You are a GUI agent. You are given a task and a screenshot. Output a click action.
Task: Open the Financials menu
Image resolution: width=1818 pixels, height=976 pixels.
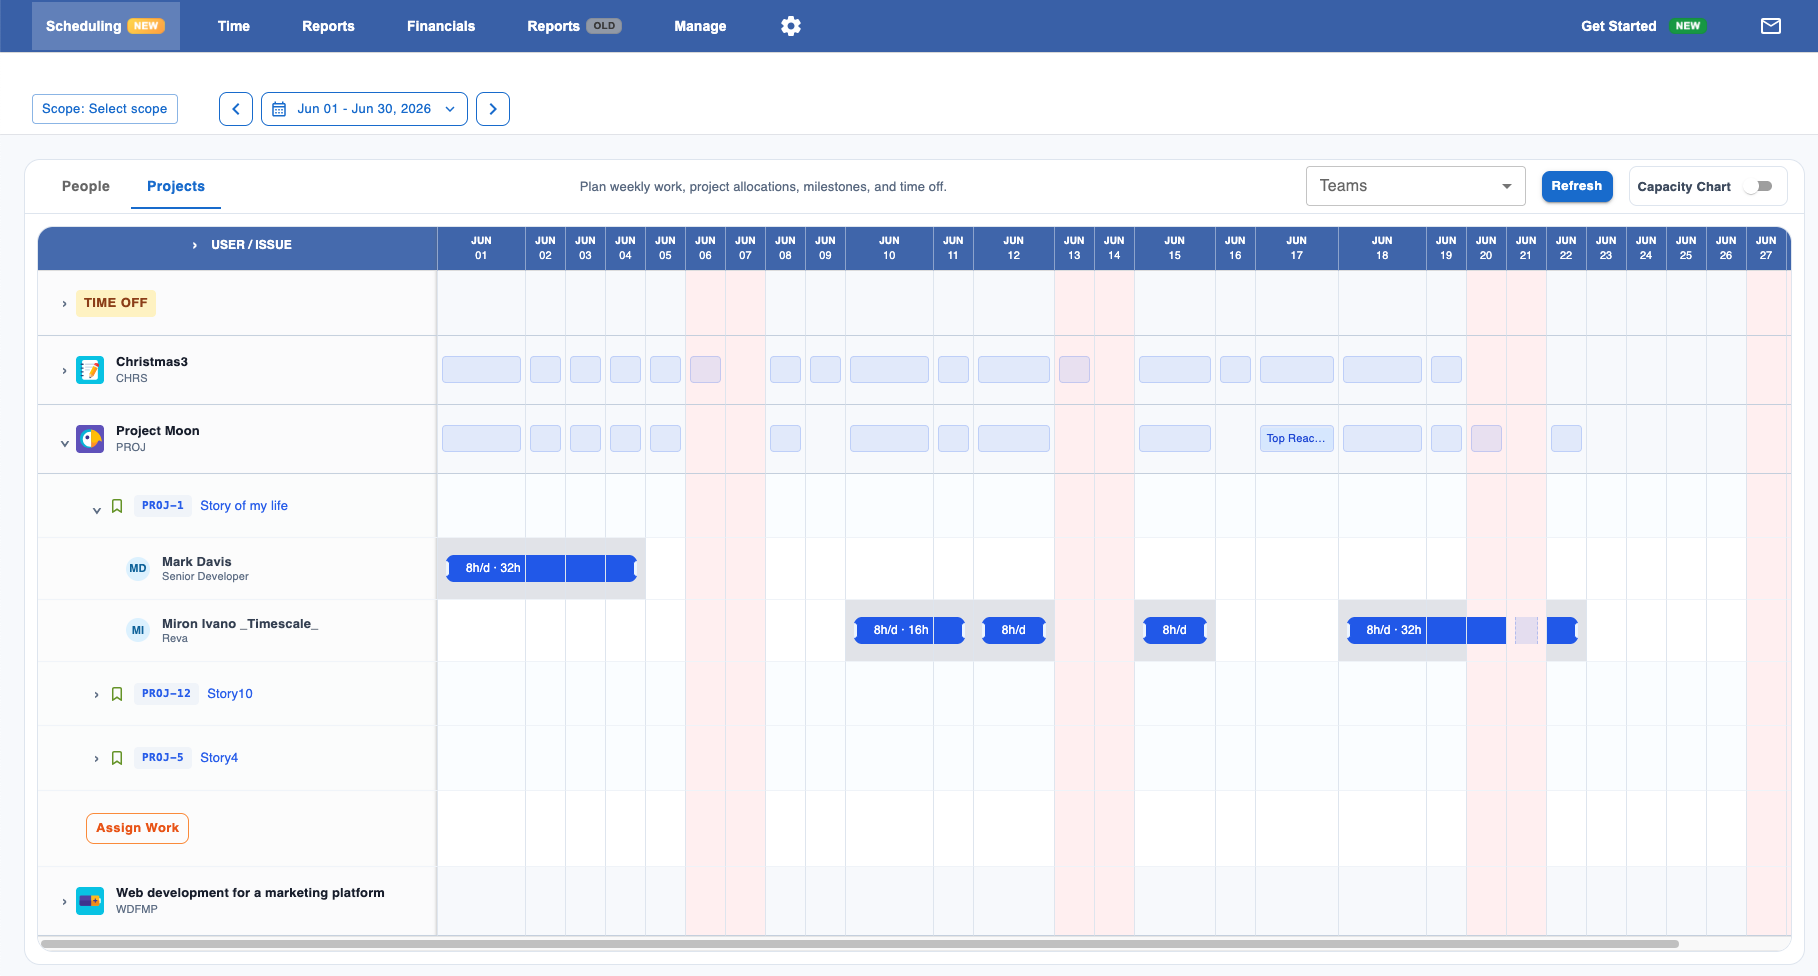(x=441, y=26)
